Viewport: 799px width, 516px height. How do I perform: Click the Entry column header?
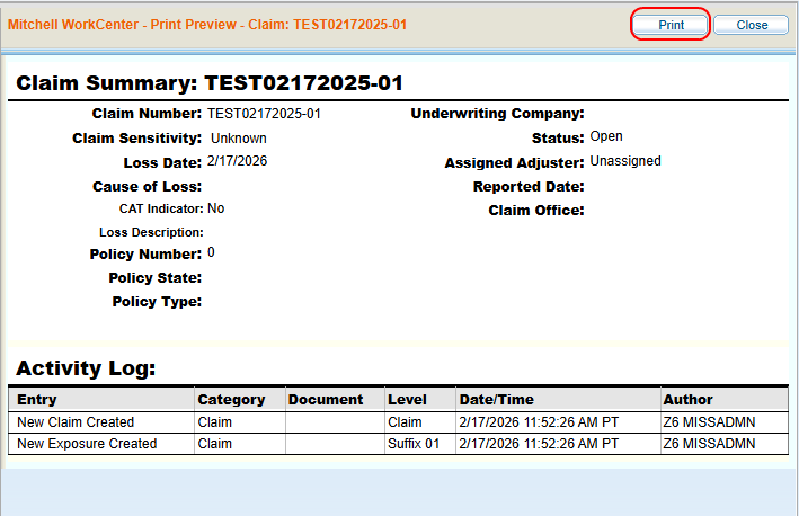coord(37,399)
